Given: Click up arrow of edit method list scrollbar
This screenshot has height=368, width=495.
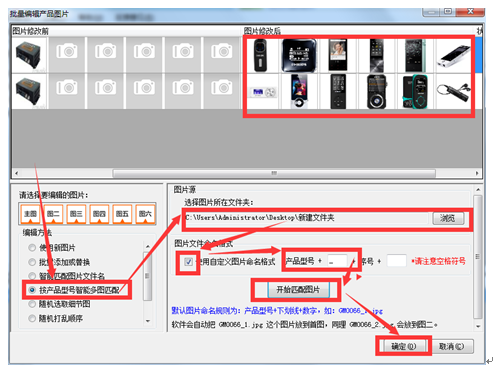Looking at the screenshot, I should (148, 246).
